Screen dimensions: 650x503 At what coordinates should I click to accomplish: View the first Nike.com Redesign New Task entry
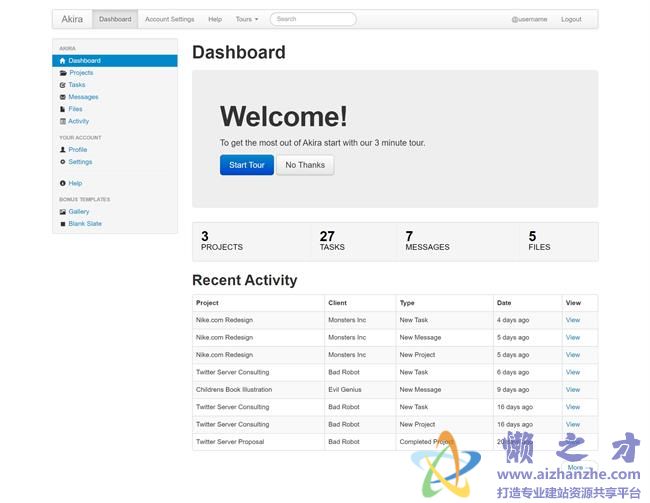click(572, 320)
